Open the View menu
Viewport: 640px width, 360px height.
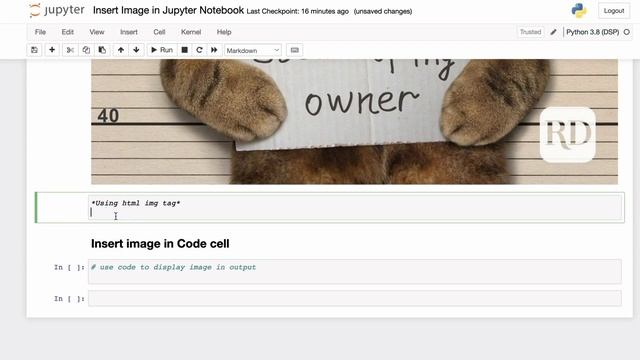pos(97,32)
